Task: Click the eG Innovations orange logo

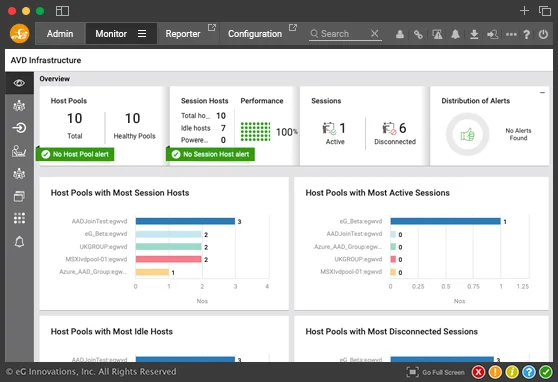Action: (20, 33)
